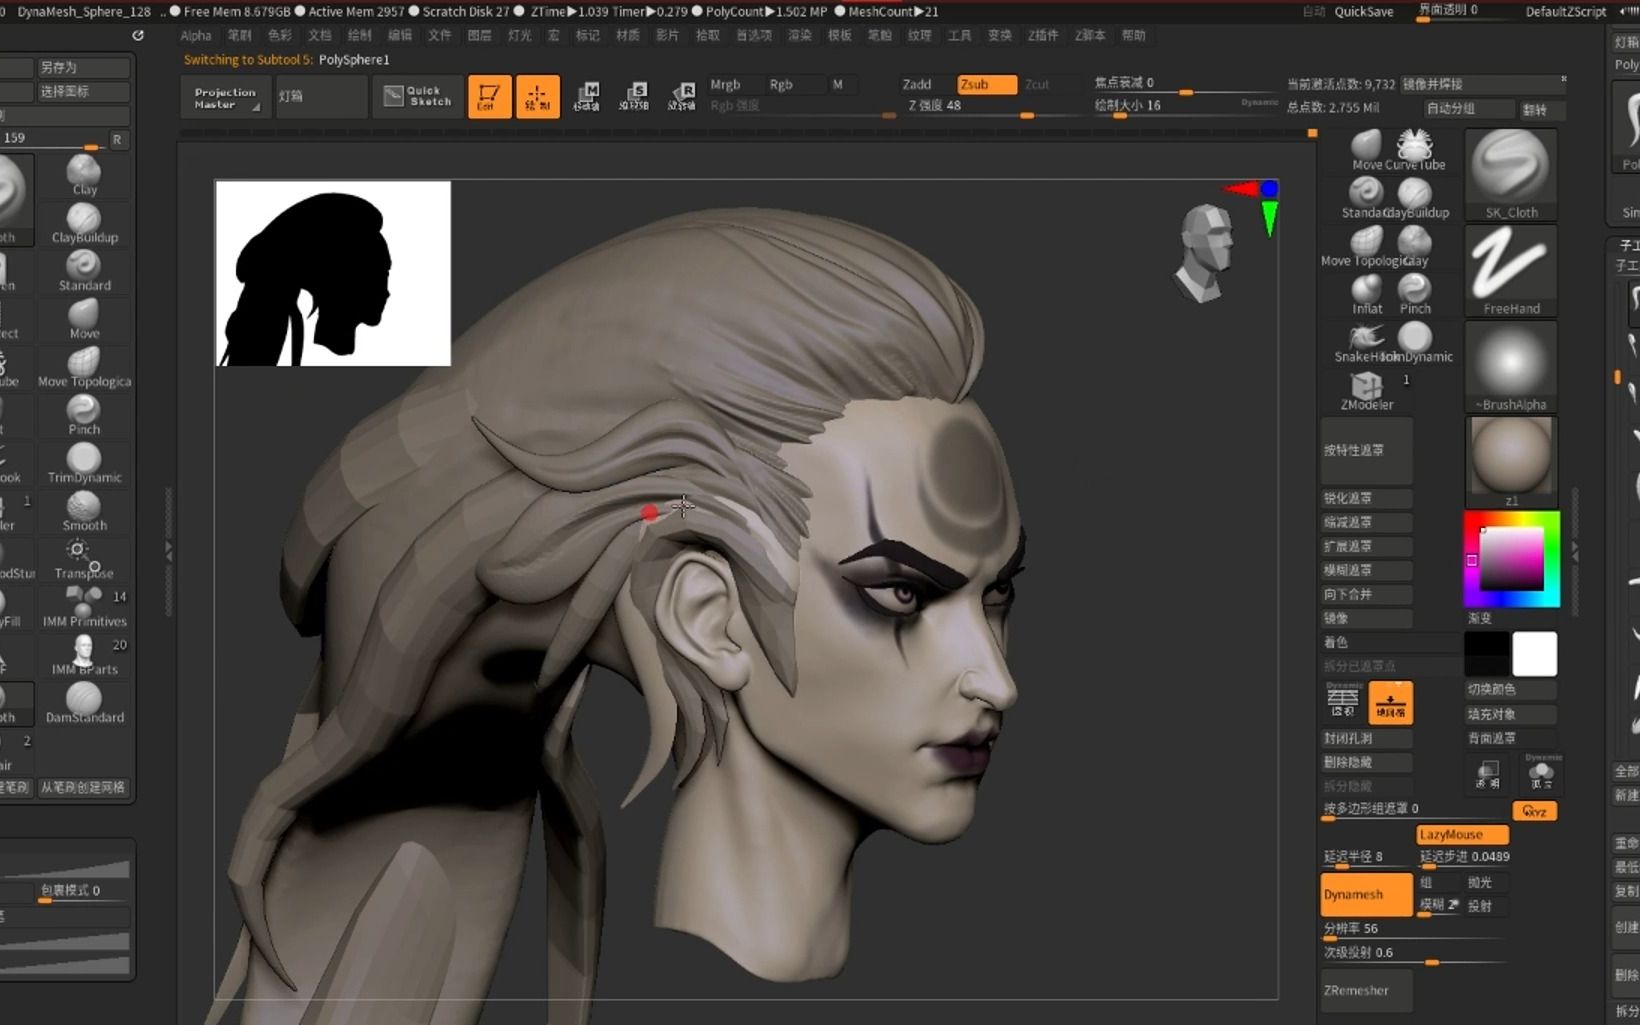Enable Zadd sculpting mode
Viewport: 1640px width, 1025px height.
tap(917, 84)
